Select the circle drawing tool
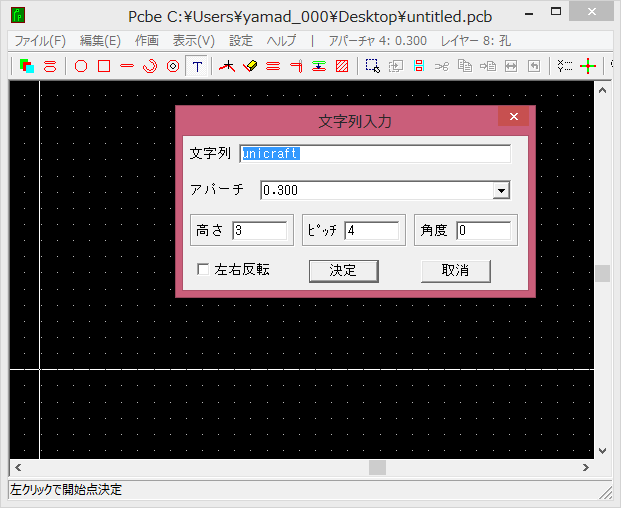Screen dimensions: 621x508 coord(81,66)
